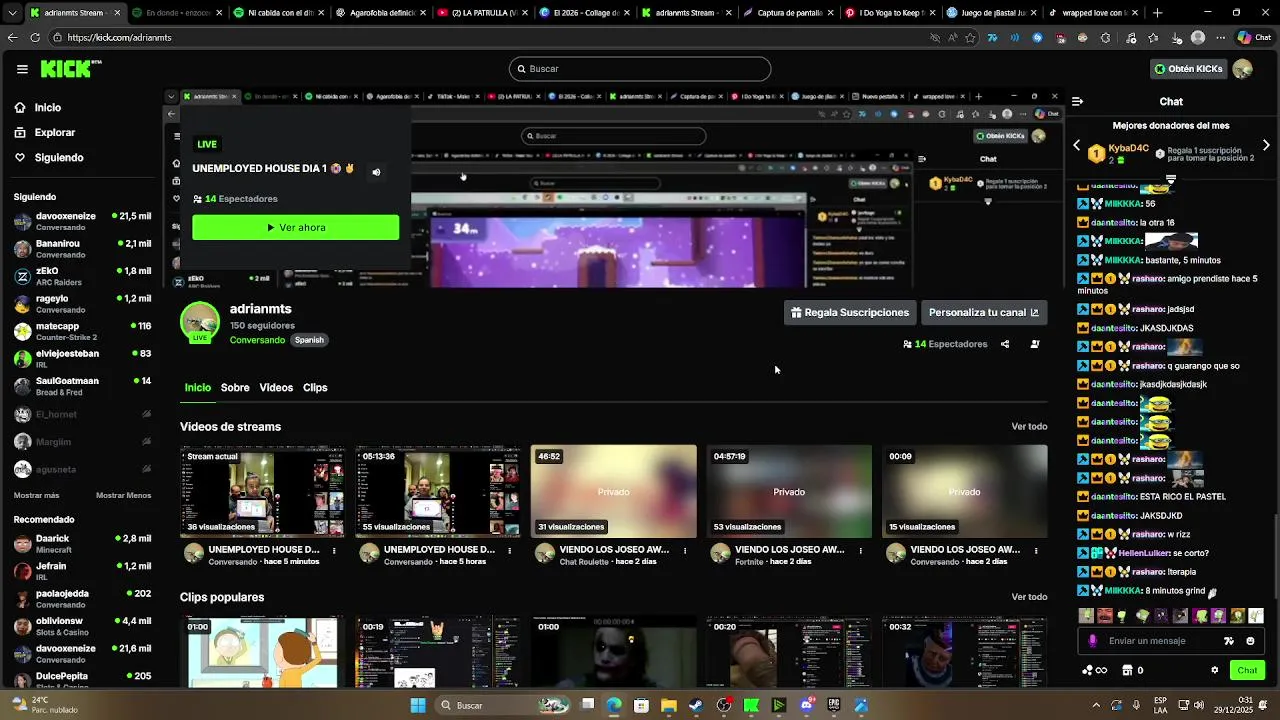This screenshot has width=1280, height=720.
Task: Open the Windows Start menu
Action: (x=418, y=705)
